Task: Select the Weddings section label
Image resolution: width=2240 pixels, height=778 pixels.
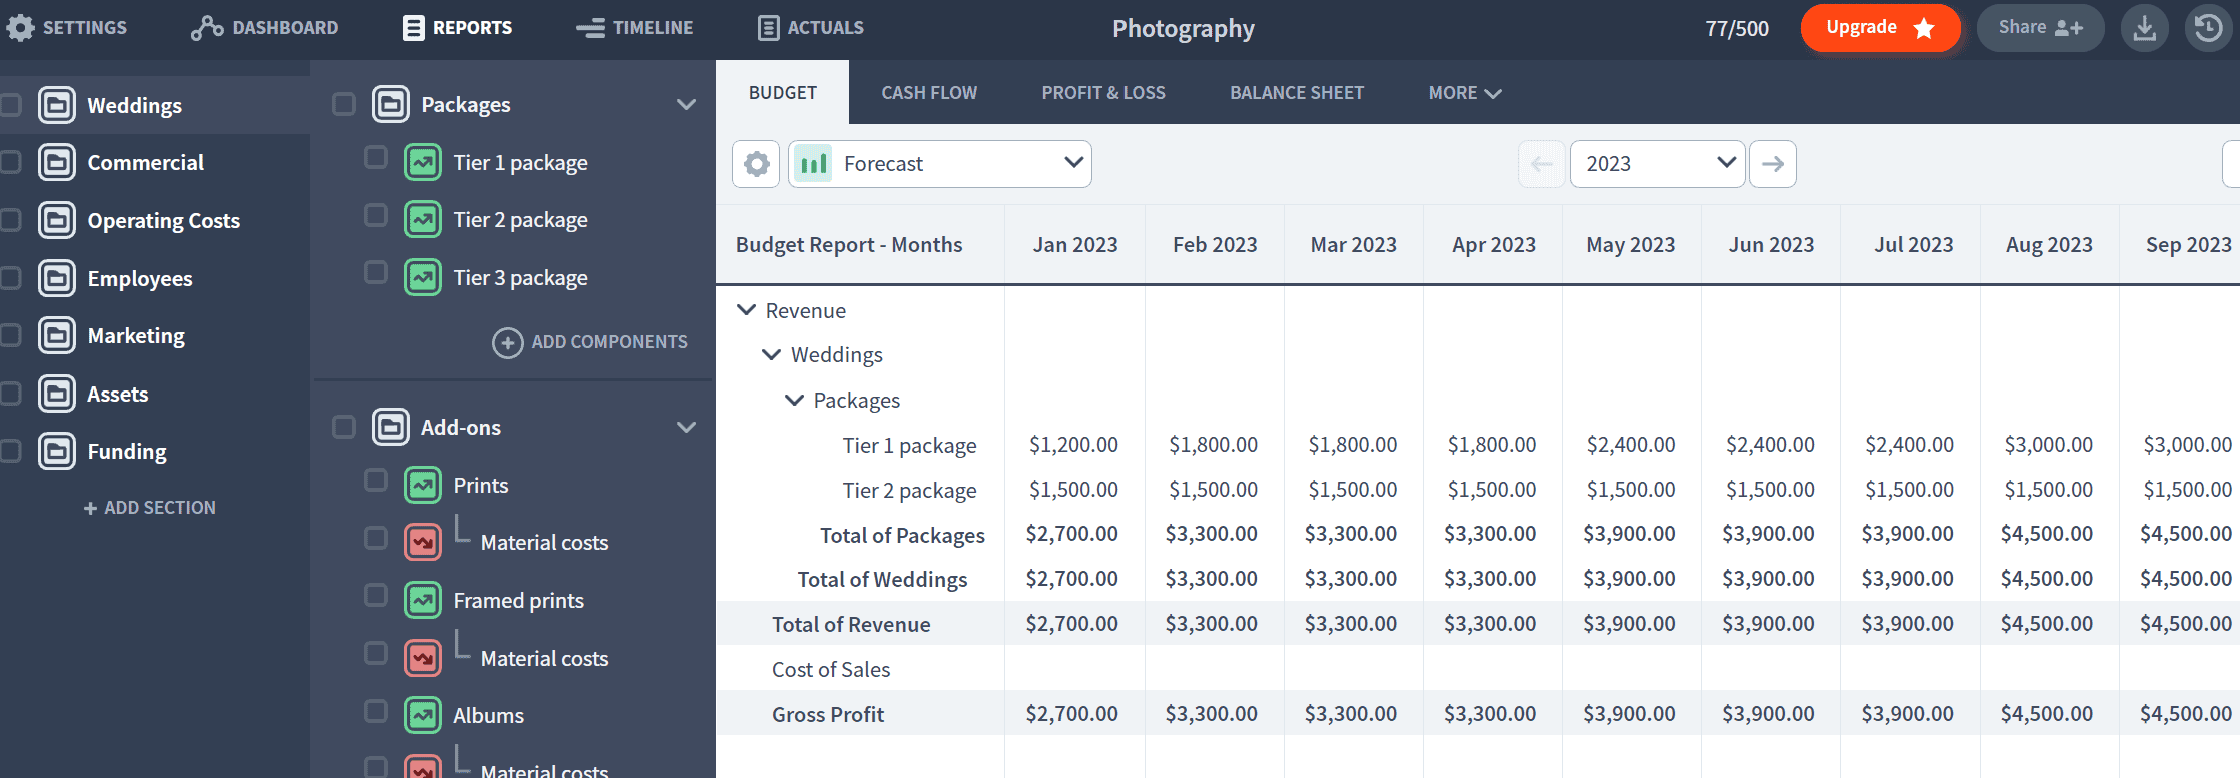Action: pos(134,105)
